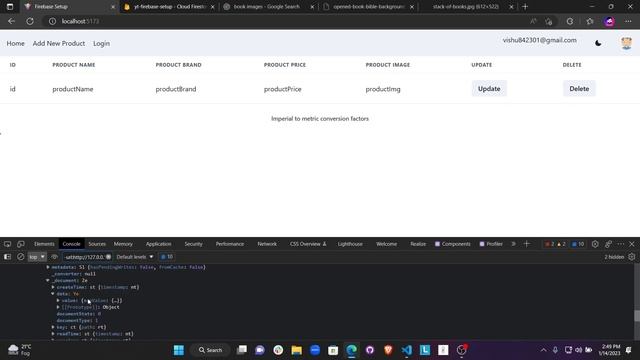Screen dimensions: 640x360
Task: Open the DevTools feedback icon
Action: (x=608, y=244)
